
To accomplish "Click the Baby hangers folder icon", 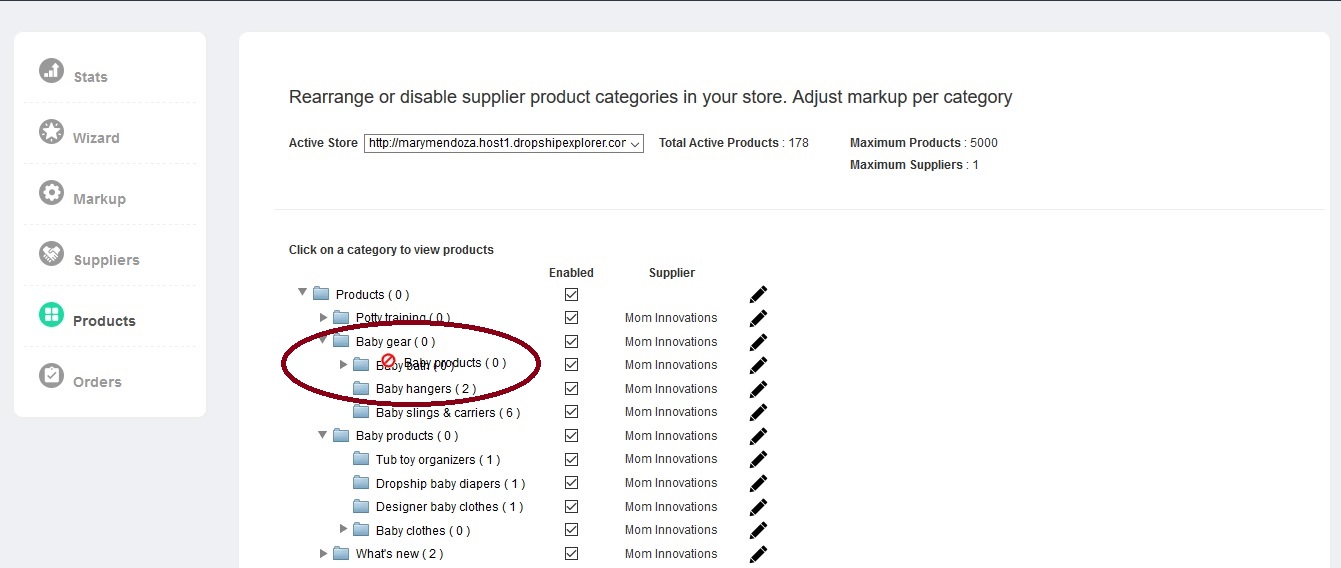I will tap(361, 389).
